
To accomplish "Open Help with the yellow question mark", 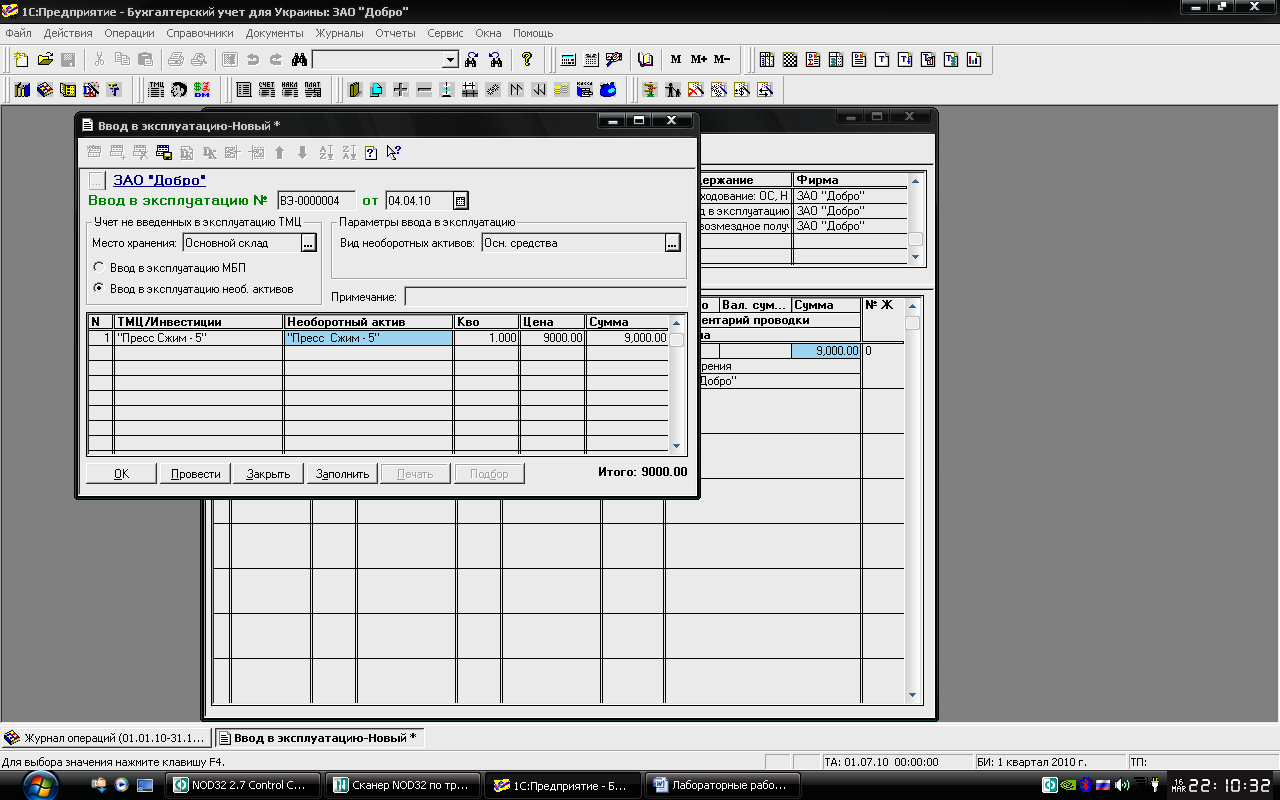I will click(x=527, y=59).
